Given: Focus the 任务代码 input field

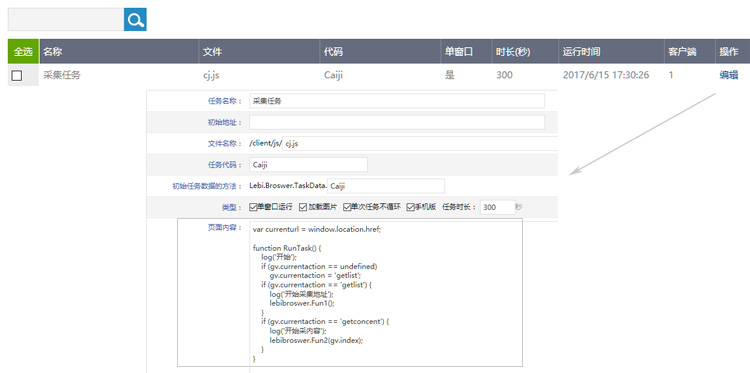Looking at the screenshot, I should 309,165.
